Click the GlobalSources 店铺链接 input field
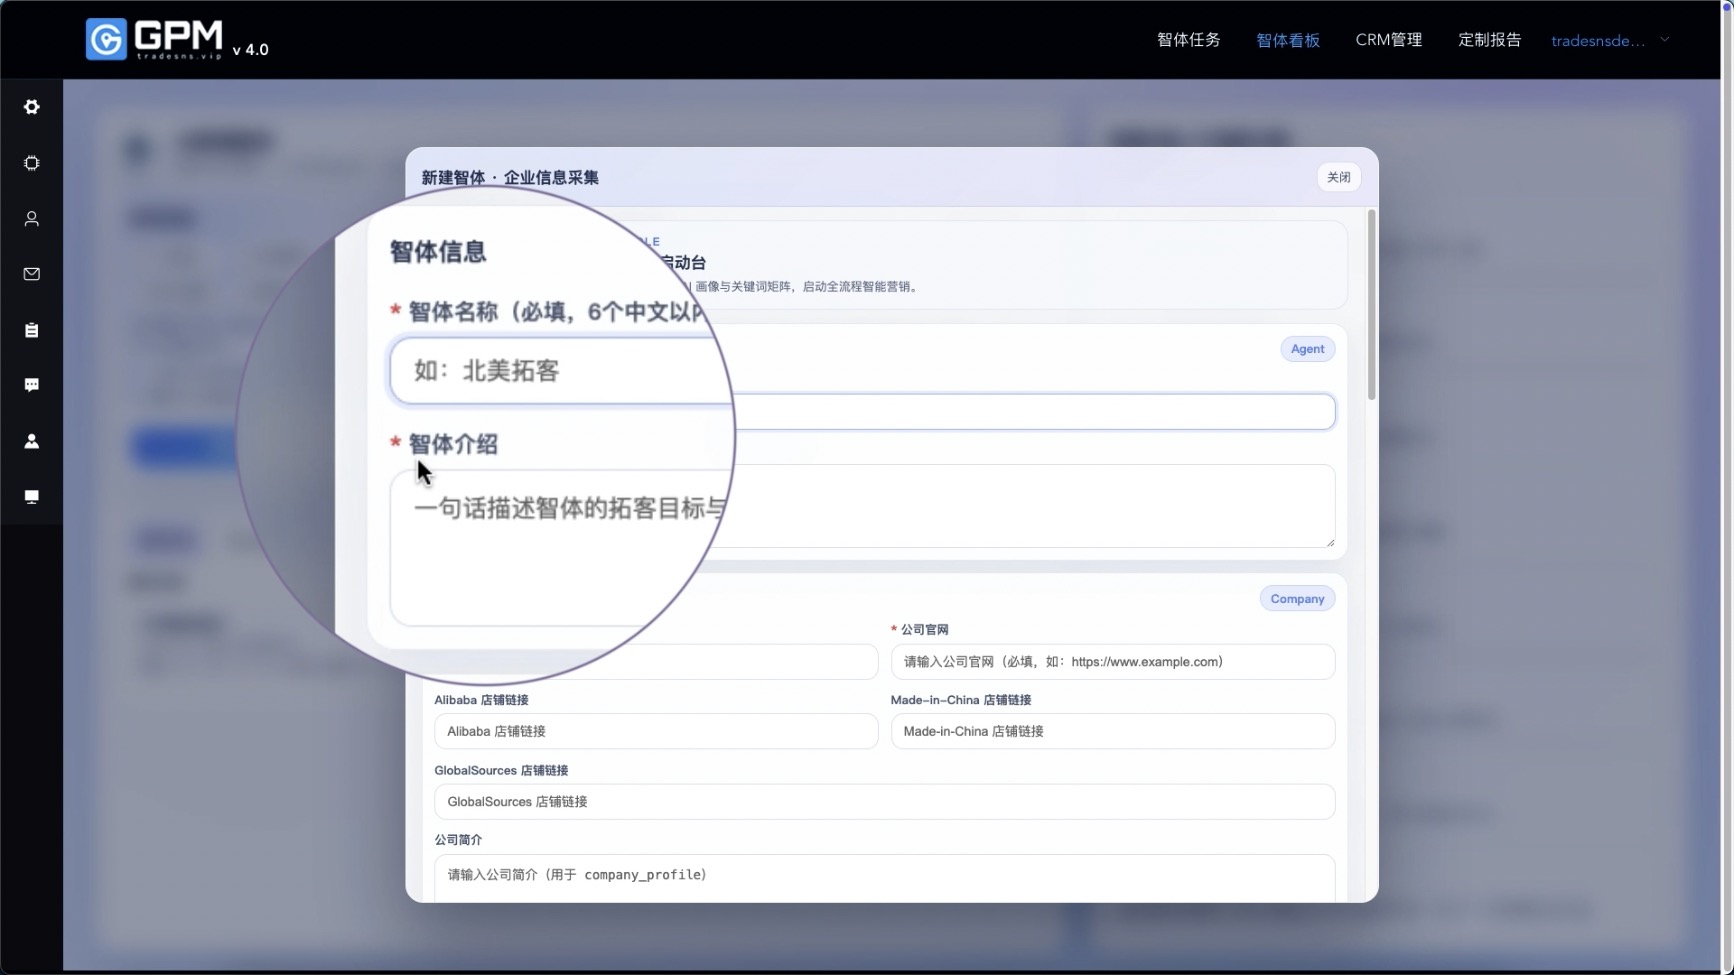Viewport: 1734px width, 975px height. click(884, 802)
